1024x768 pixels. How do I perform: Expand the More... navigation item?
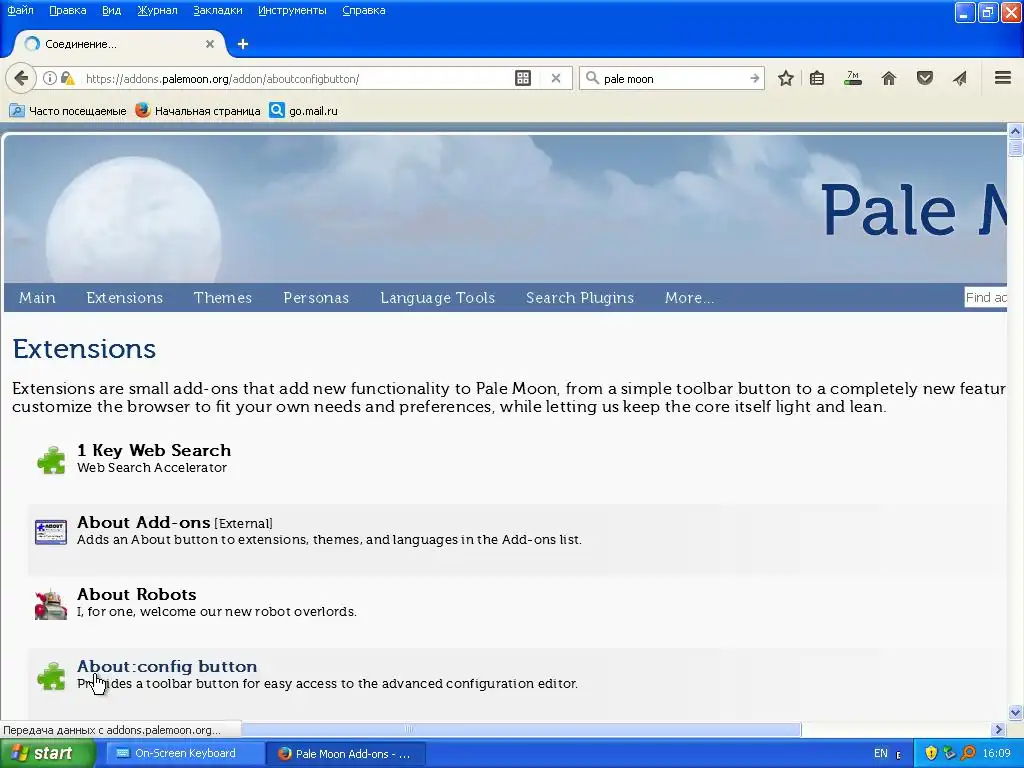point(689,298)
